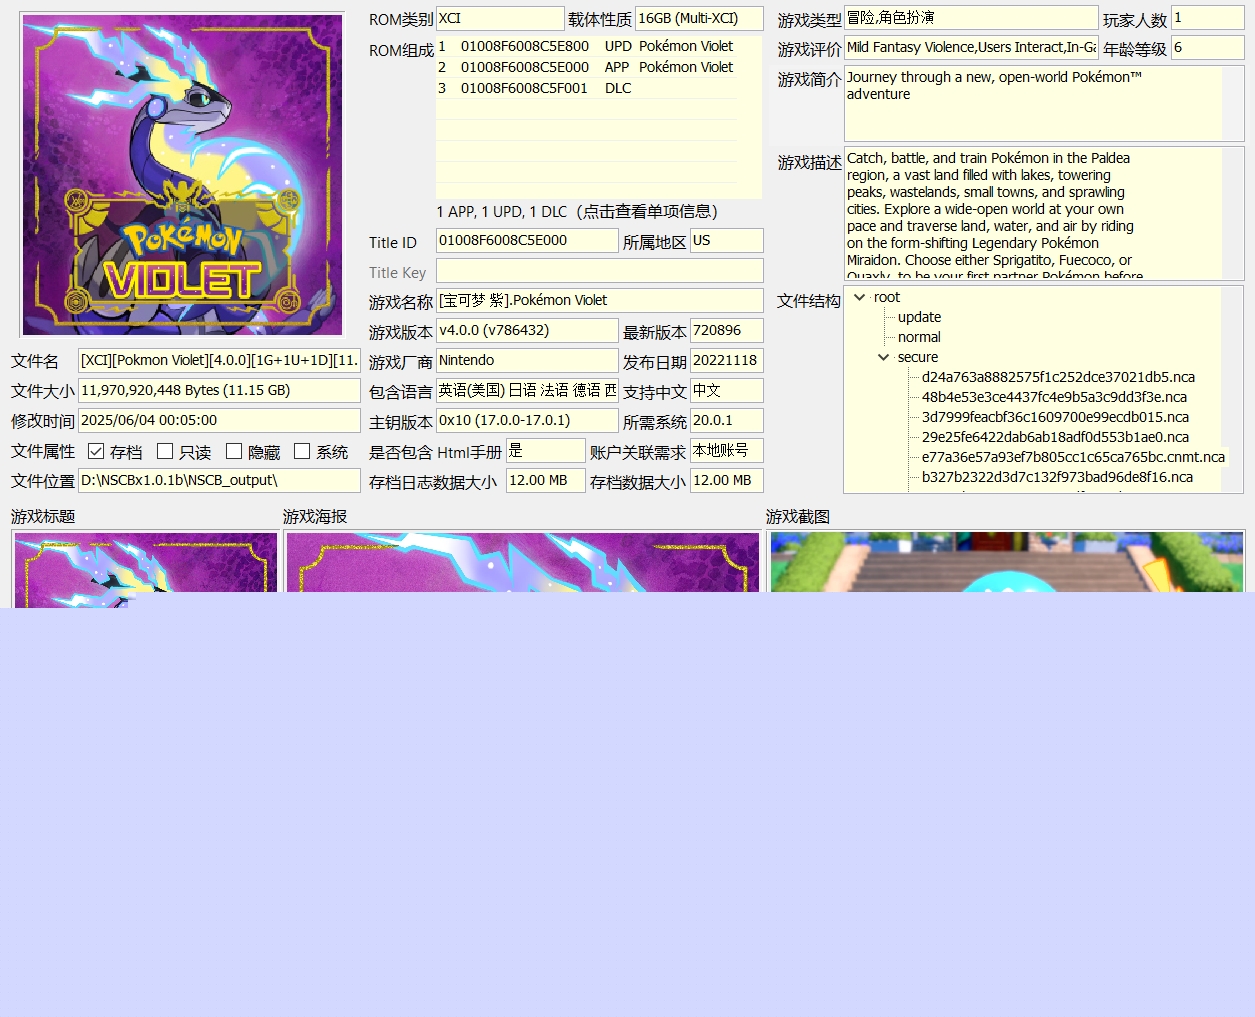
Task: Open the 游戏标题 title image thumbnail
Action: click(146, 569)
